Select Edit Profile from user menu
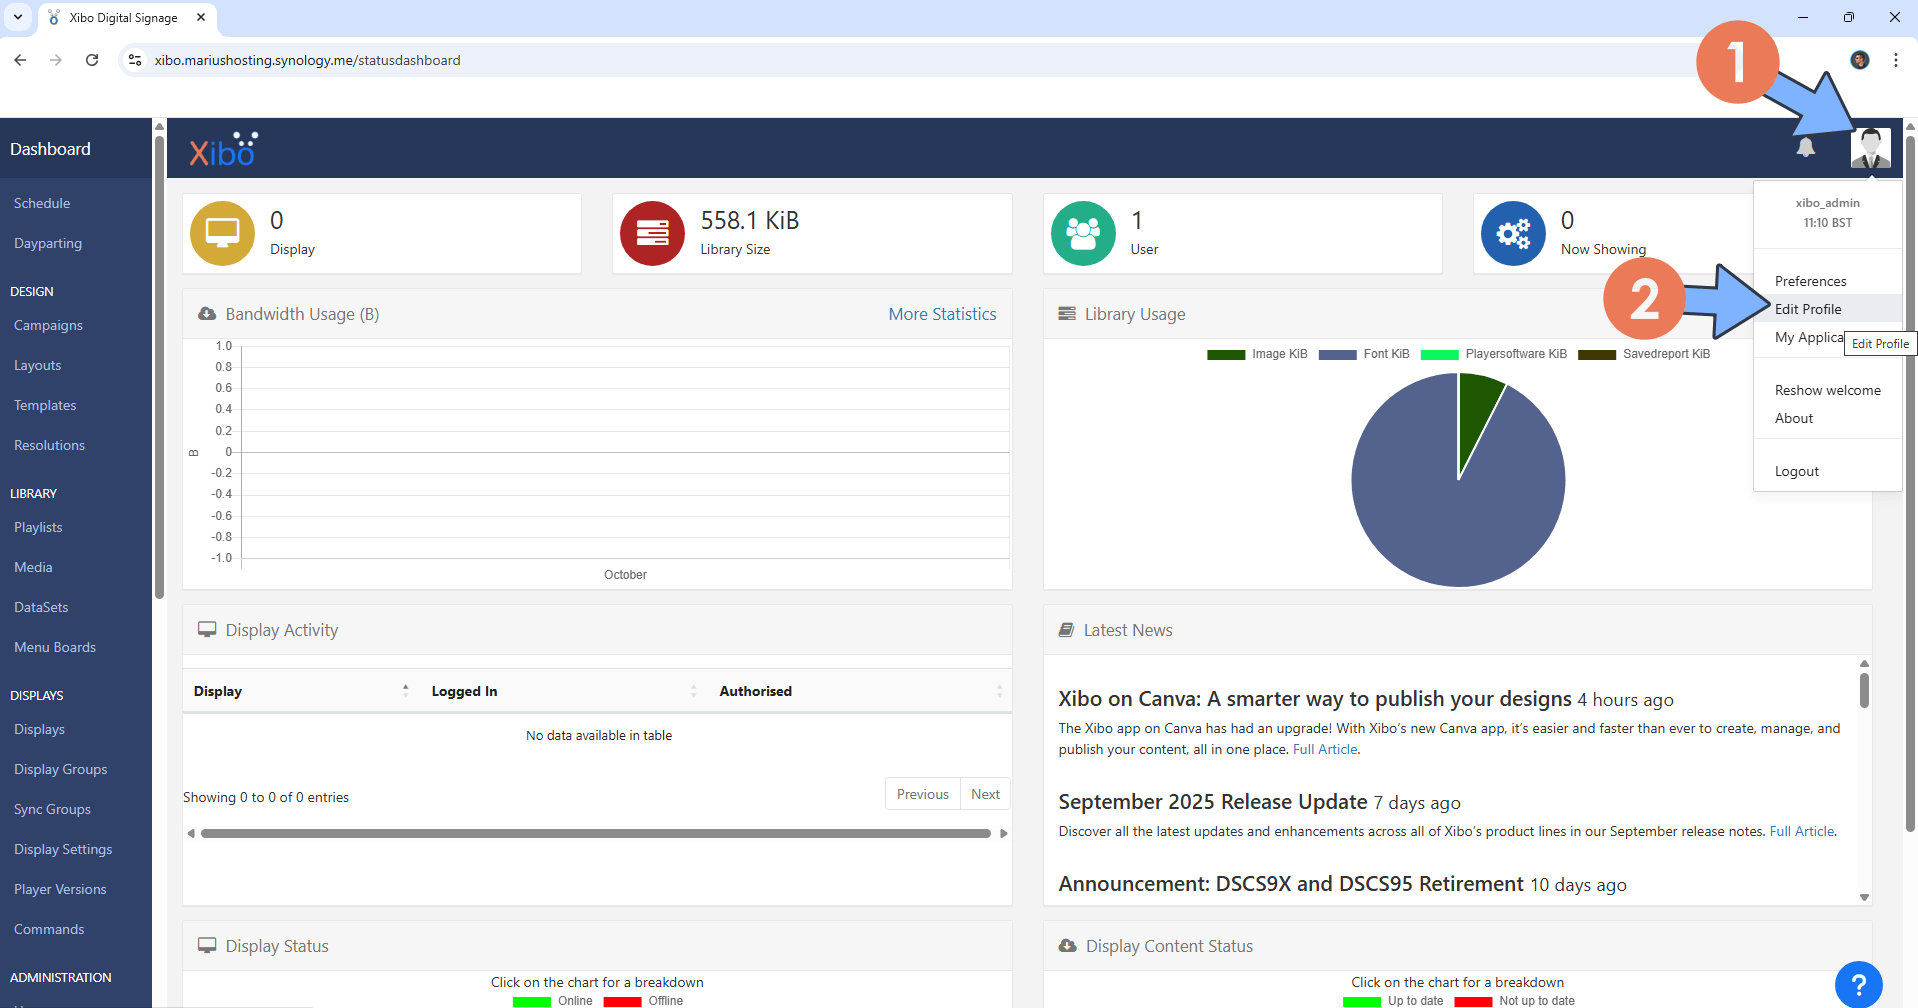The width and height of the screenshot is (1918, 1008). tap(1807, 309)
